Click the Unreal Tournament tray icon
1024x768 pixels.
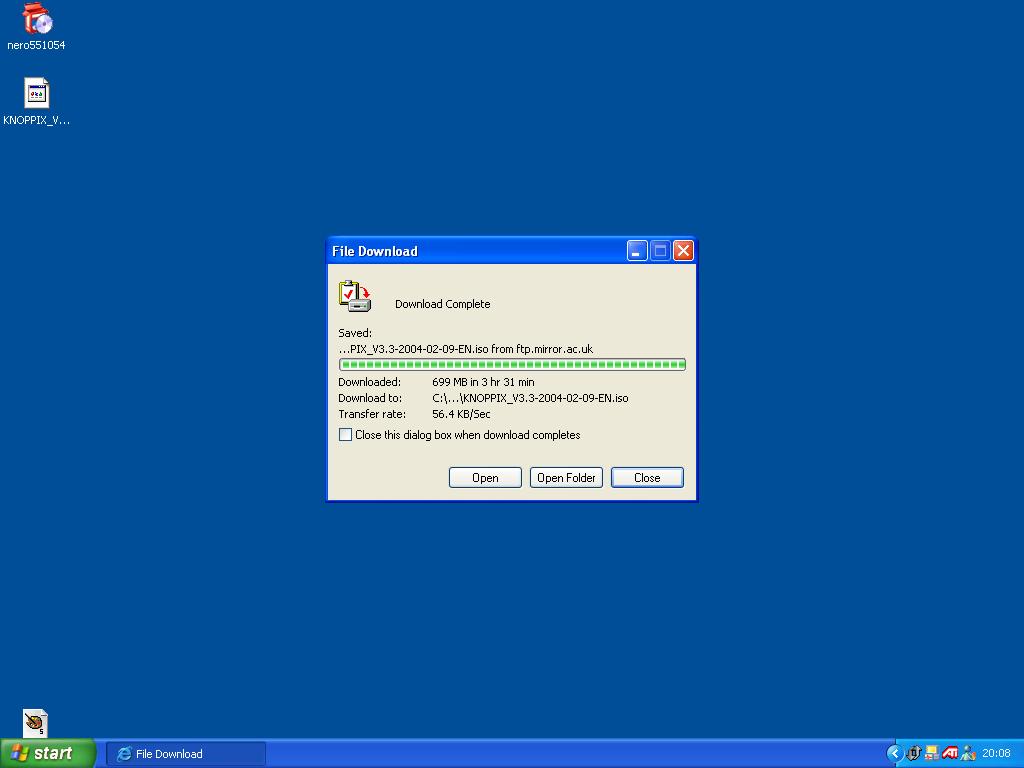coord(914,753)
